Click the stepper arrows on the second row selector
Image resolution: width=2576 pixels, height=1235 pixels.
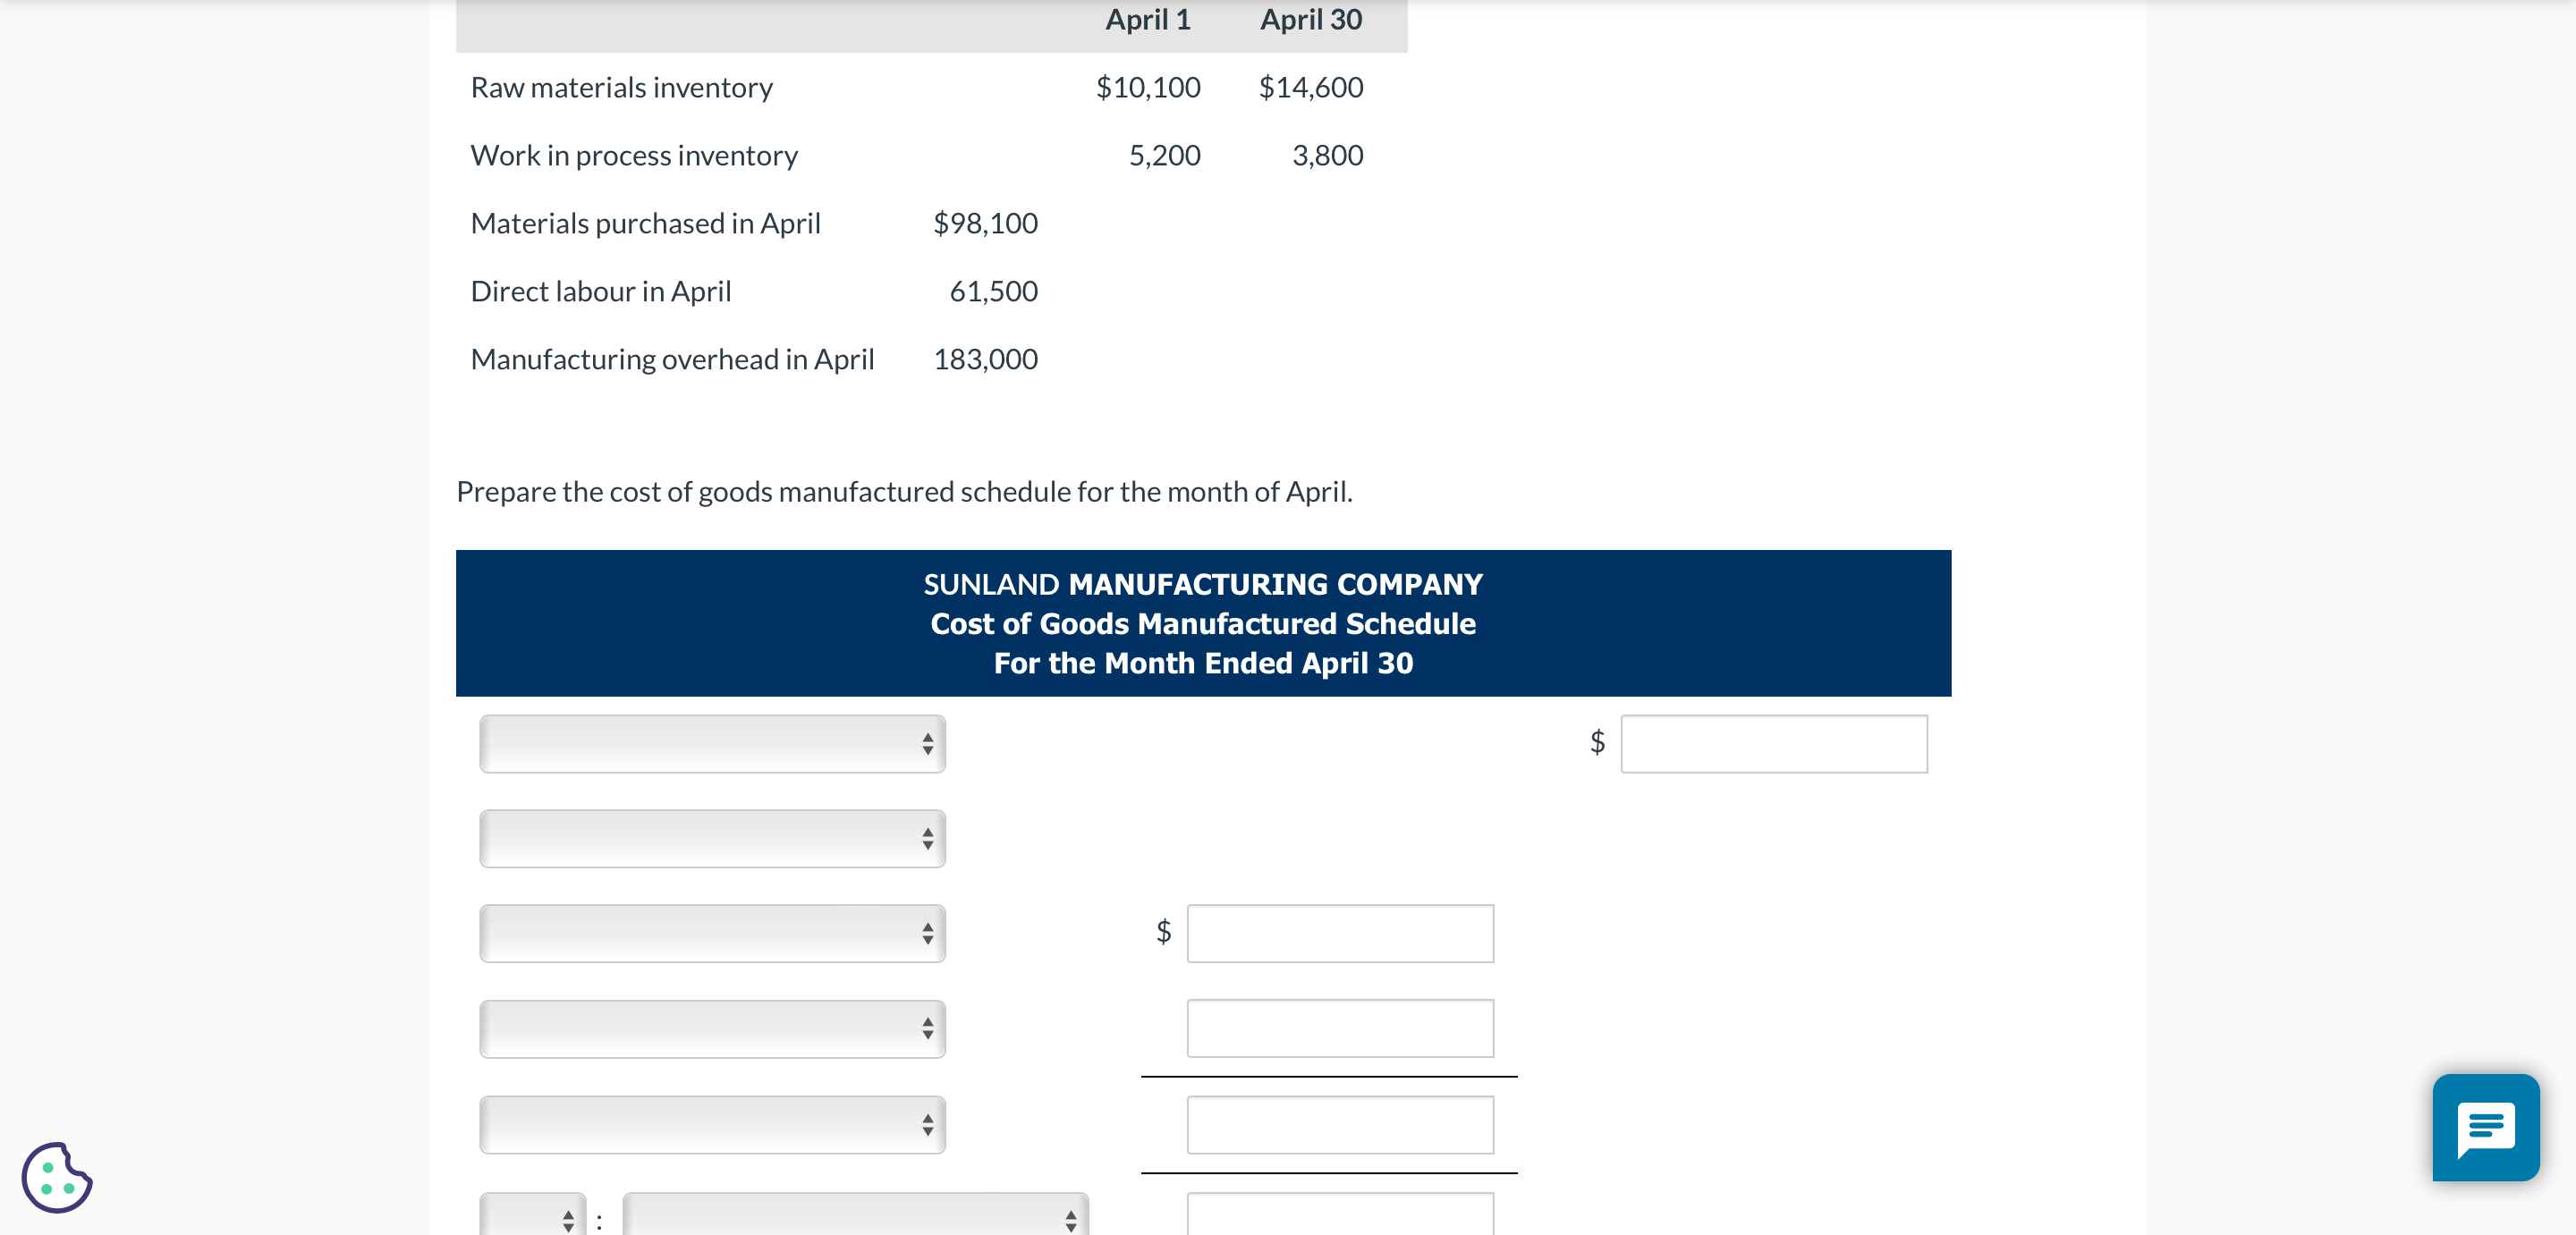928,839
